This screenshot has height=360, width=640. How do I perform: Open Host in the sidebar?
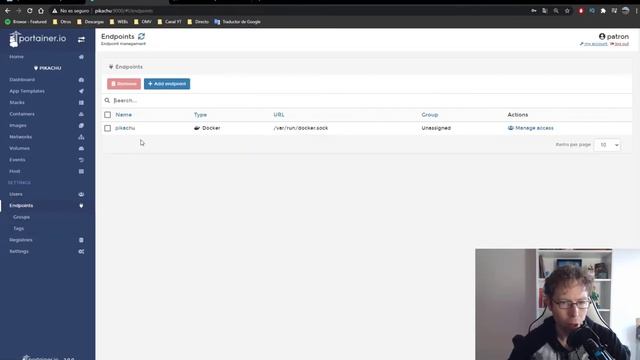click(x=15, y=171)
